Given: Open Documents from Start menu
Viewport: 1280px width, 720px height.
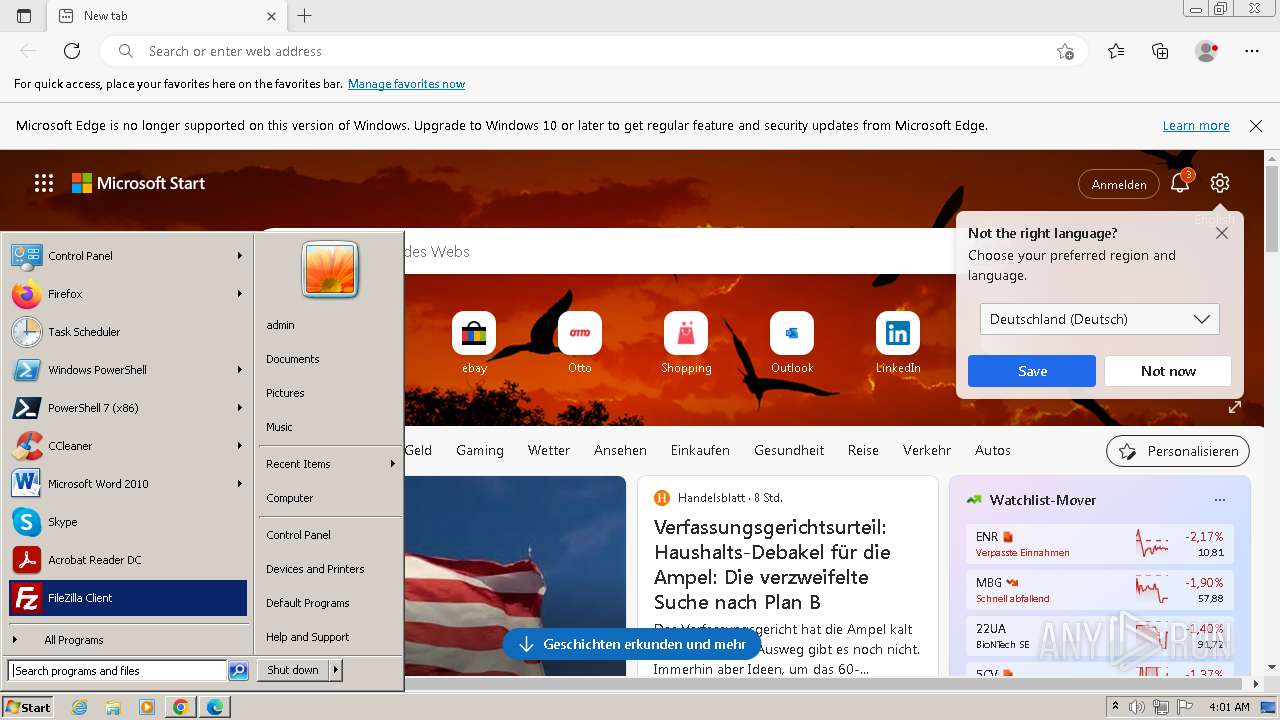Looking at the screenshot, I should click(x=293, y=359).
